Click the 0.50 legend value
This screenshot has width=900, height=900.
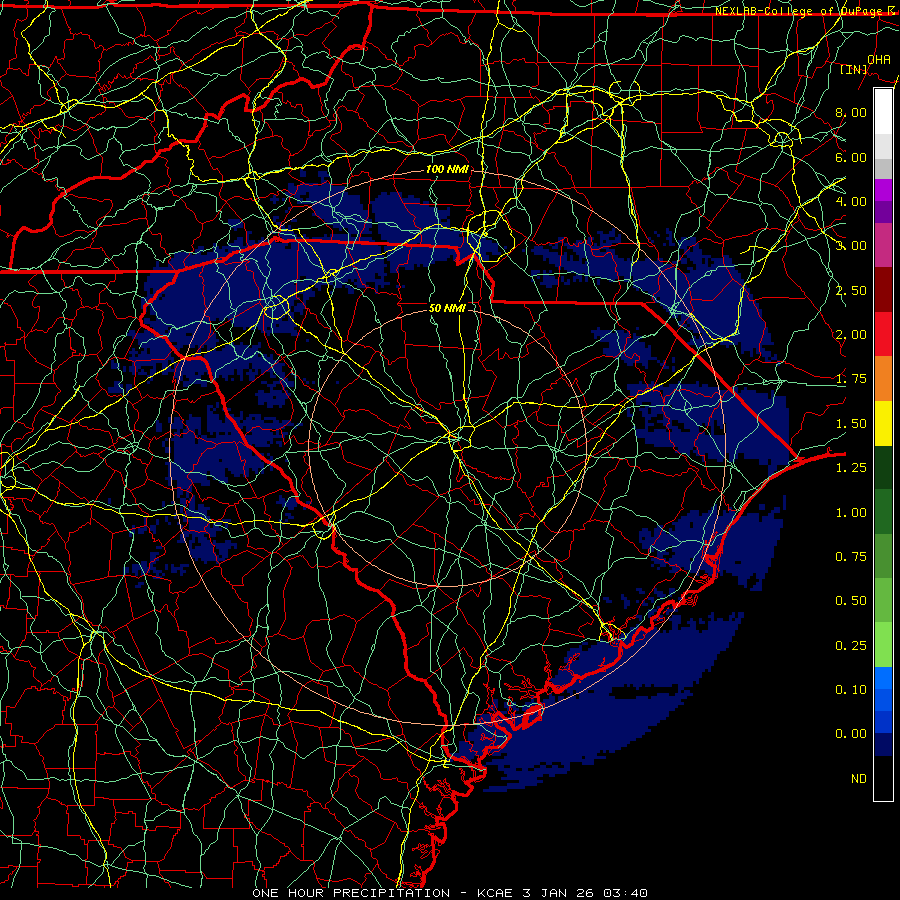pos(851,601)
